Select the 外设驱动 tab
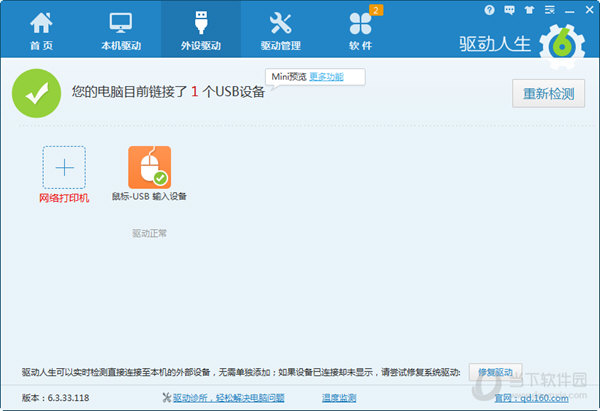The image size is (600, 411). [201, 31]
